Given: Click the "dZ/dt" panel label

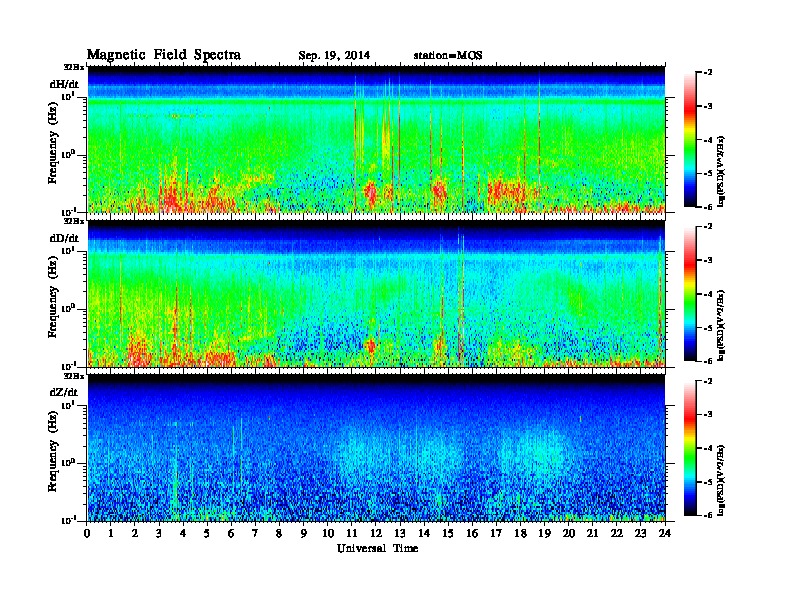Looking at the screenshot, I should pyautogui.click(x=64, y=392).
